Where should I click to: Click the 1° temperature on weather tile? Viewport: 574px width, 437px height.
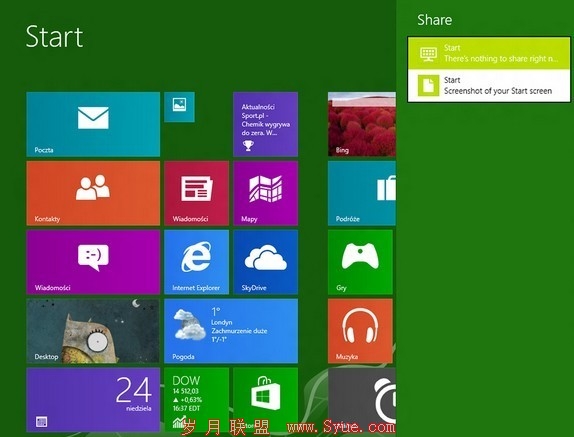(216, 311)
